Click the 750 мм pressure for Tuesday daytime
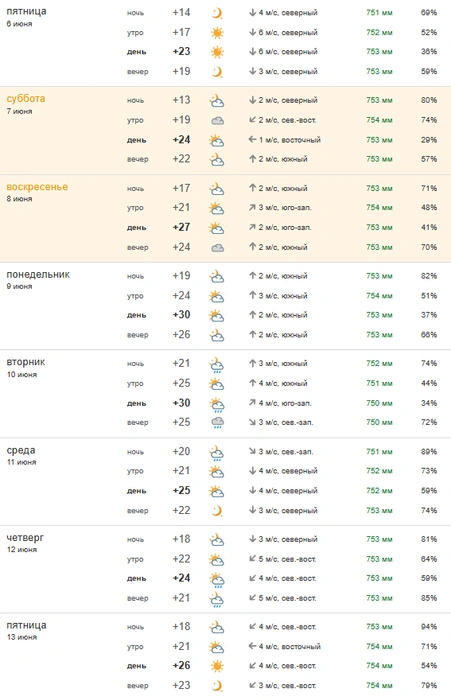Viewport: 451px width, 700px height. (379, 403)
